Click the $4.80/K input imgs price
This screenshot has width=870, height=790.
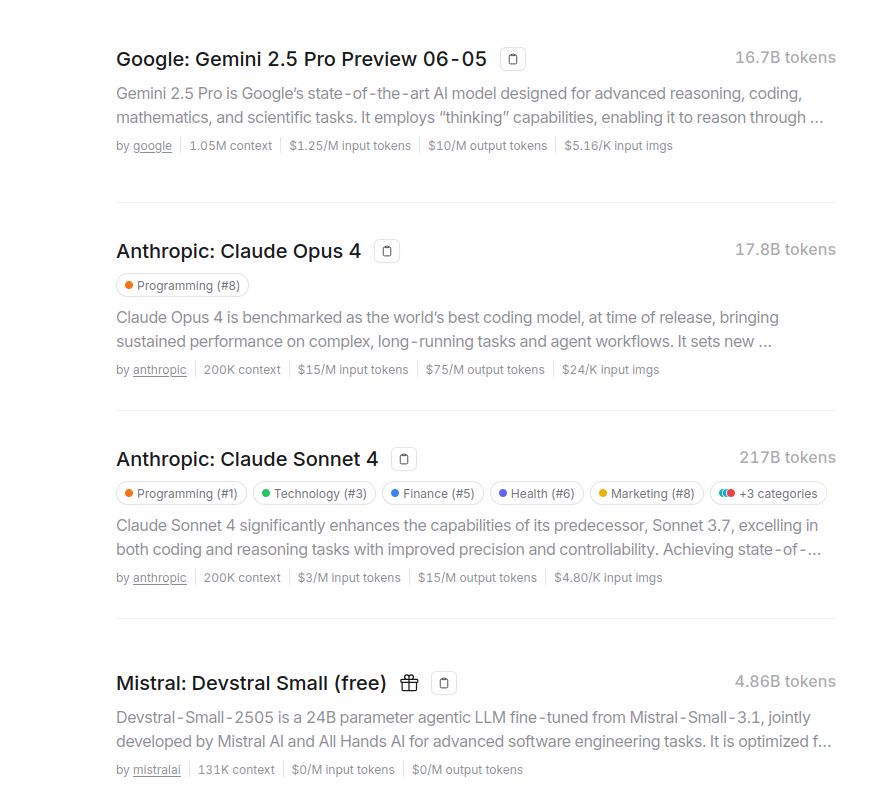pos(608,578)
